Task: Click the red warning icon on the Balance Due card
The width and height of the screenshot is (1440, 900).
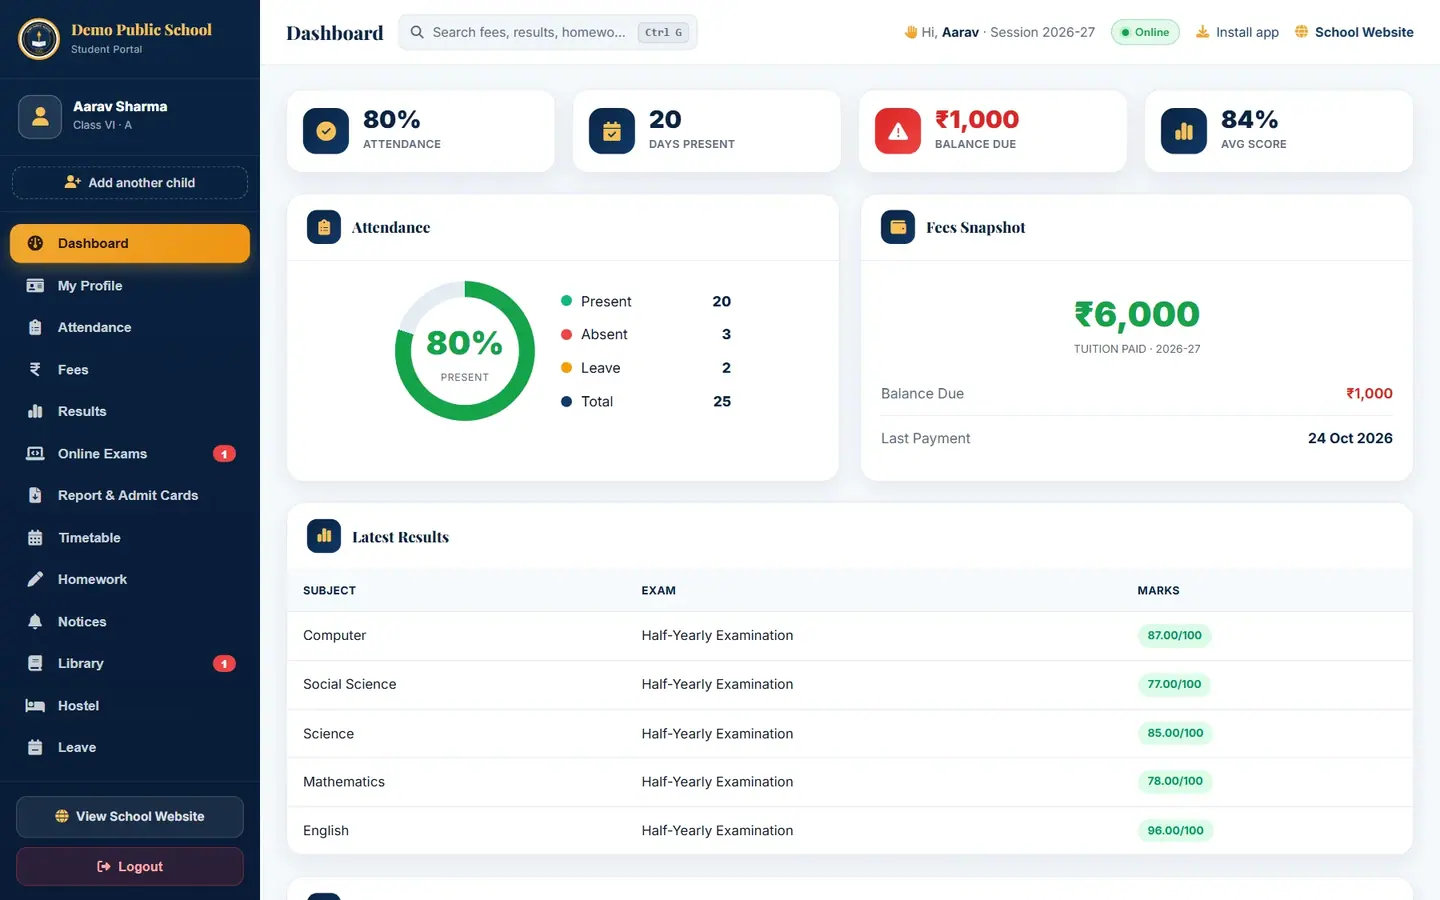Action: tap(898, 131)
